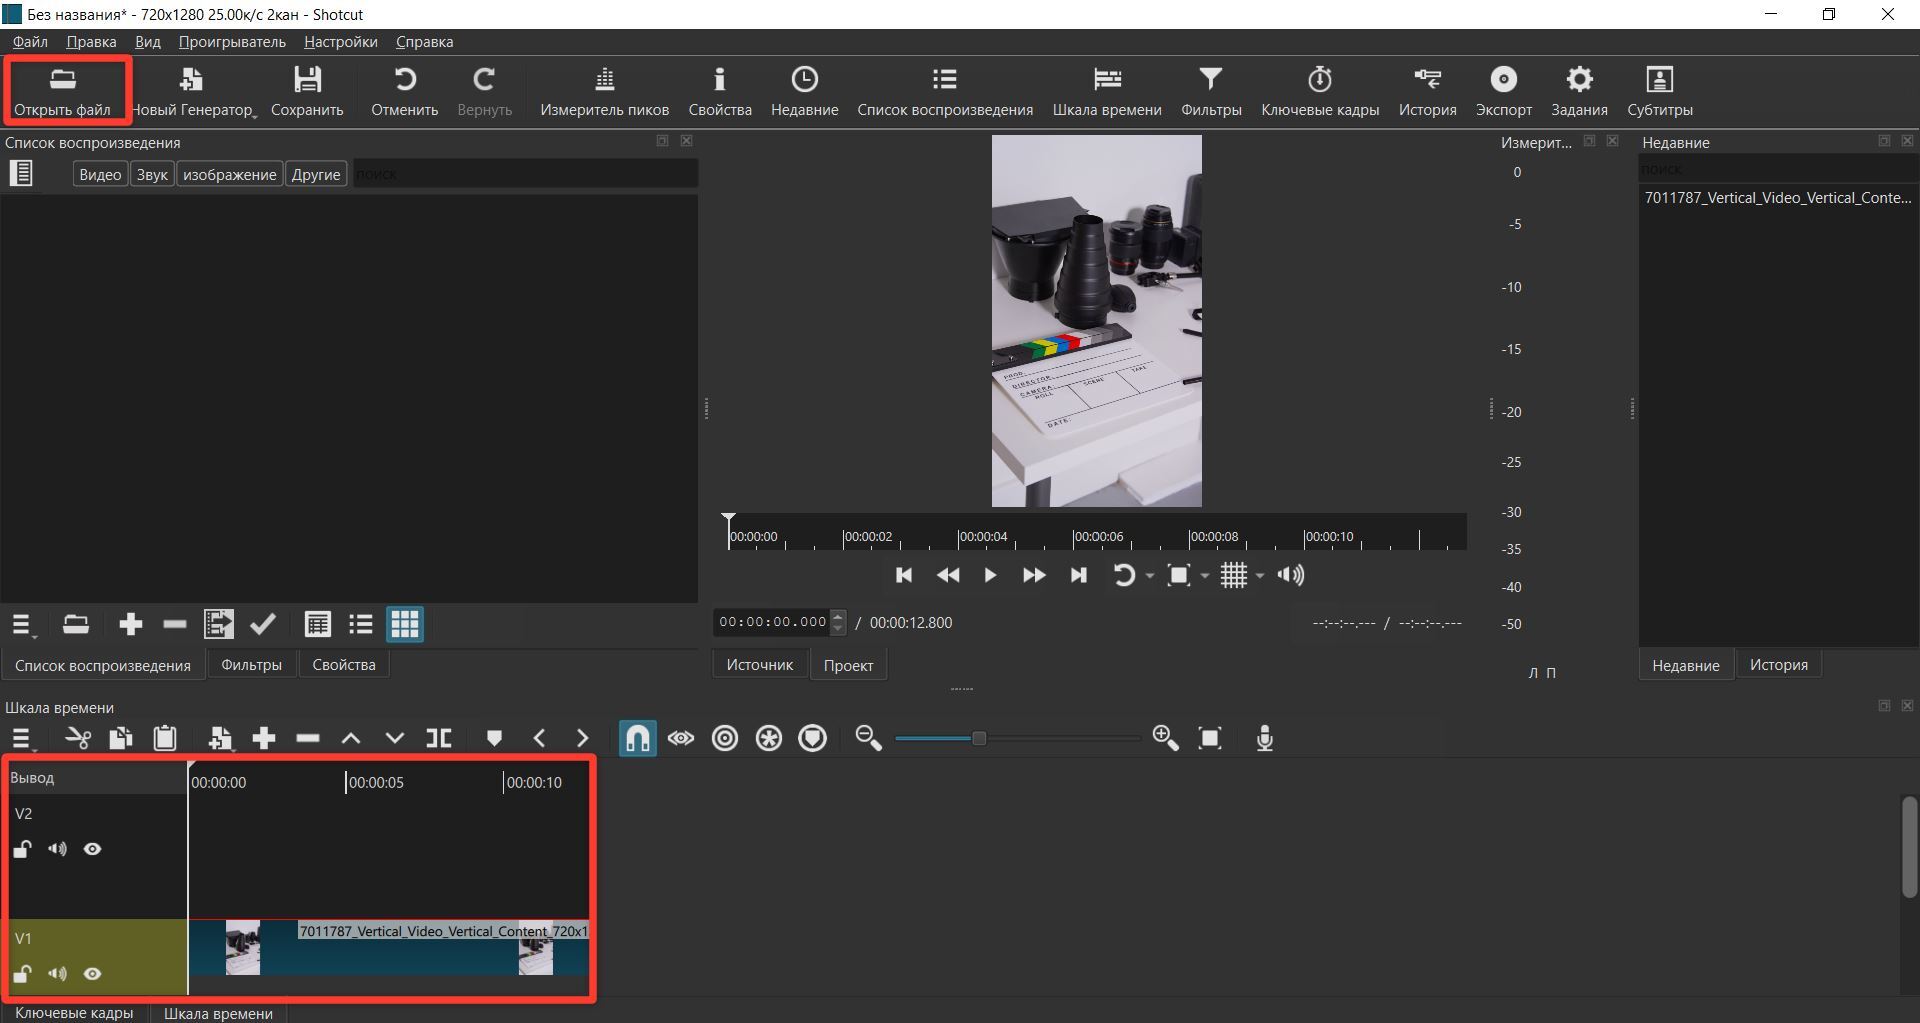Open the Настройки menu

340,42
